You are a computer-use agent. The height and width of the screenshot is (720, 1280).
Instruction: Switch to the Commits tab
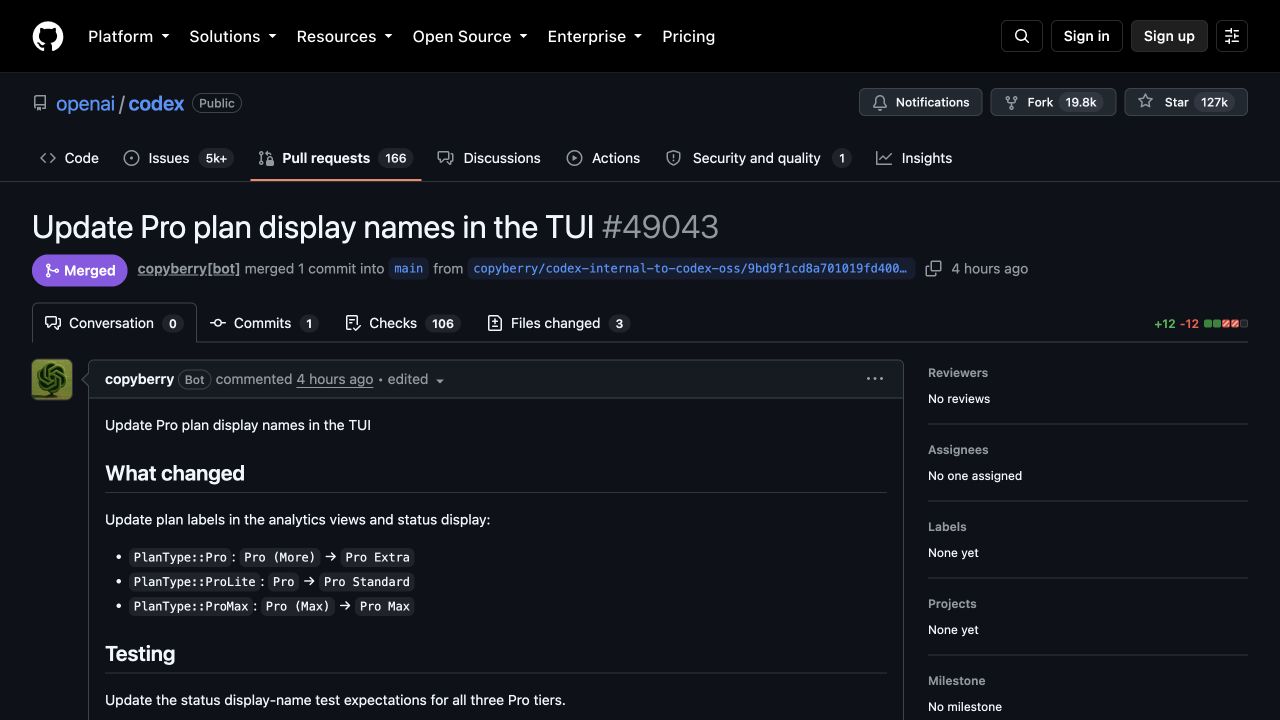(264, 323)
